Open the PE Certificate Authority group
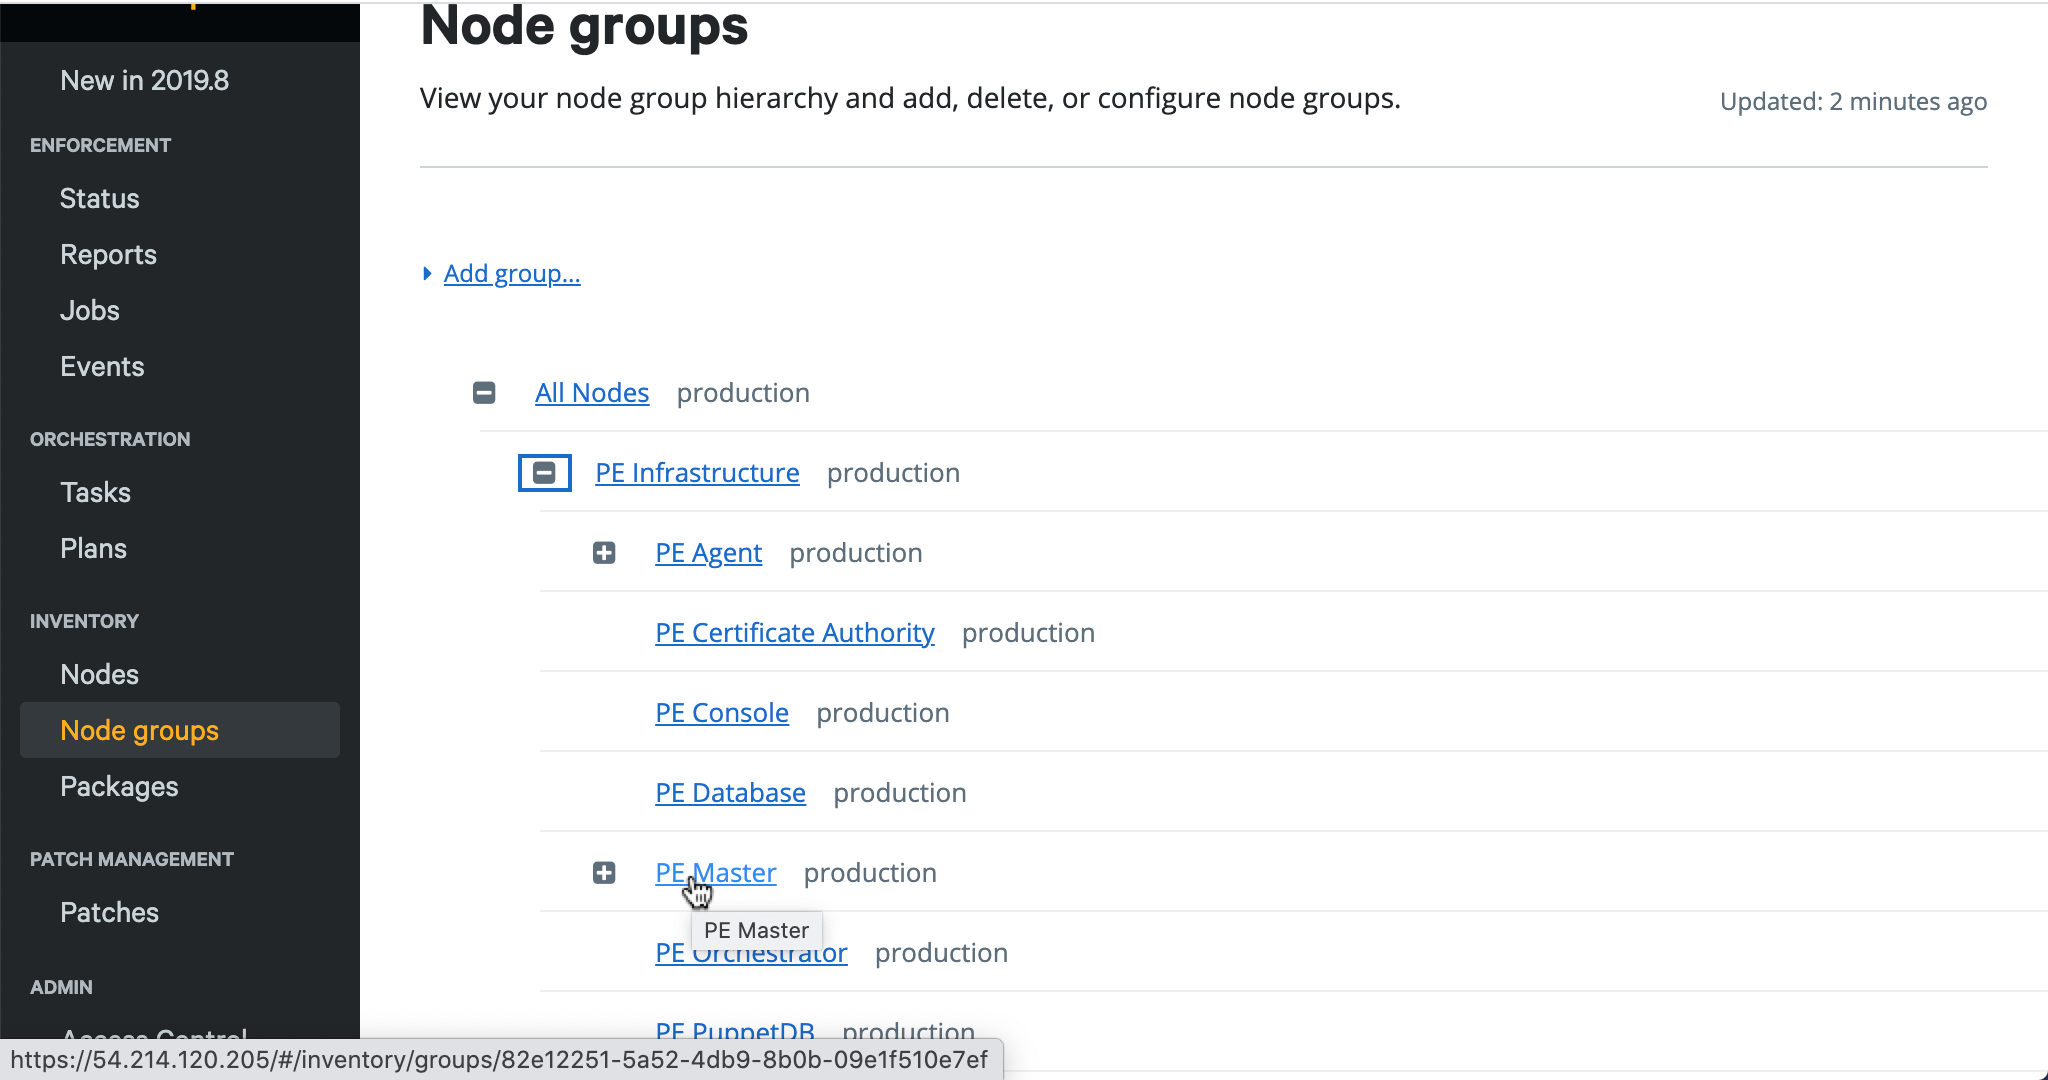The image size is (2048, 1080). 795,633
